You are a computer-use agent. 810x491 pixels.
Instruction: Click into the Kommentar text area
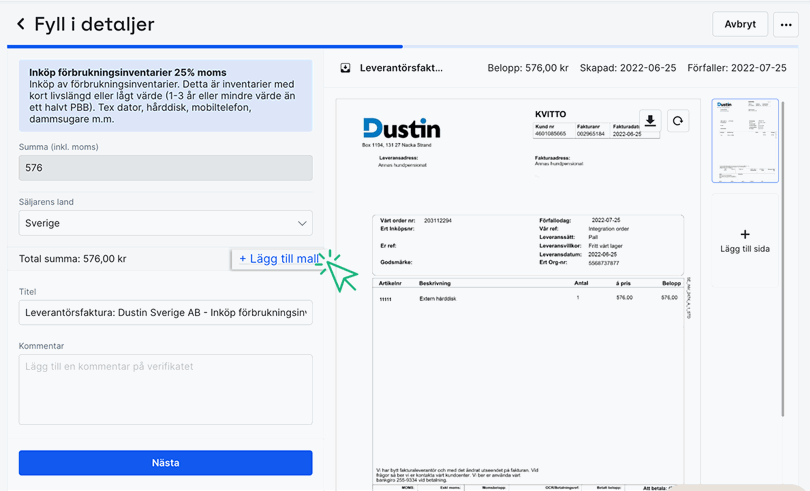[165, 389]
